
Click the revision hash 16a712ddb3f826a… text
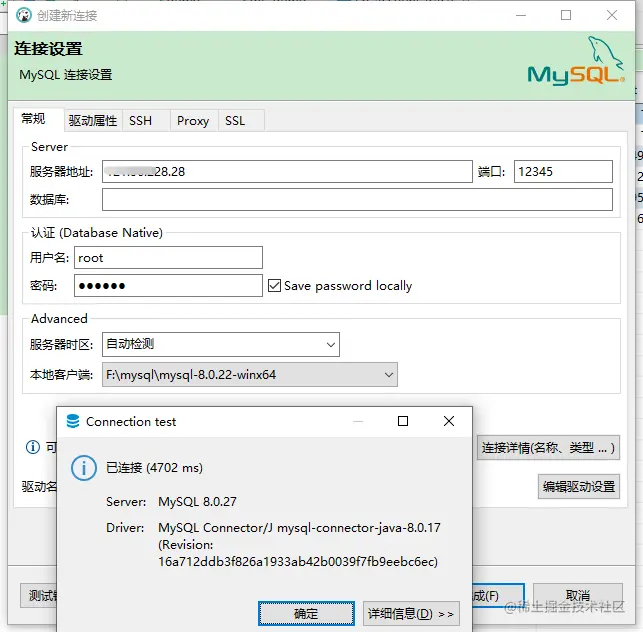[298, 561]
